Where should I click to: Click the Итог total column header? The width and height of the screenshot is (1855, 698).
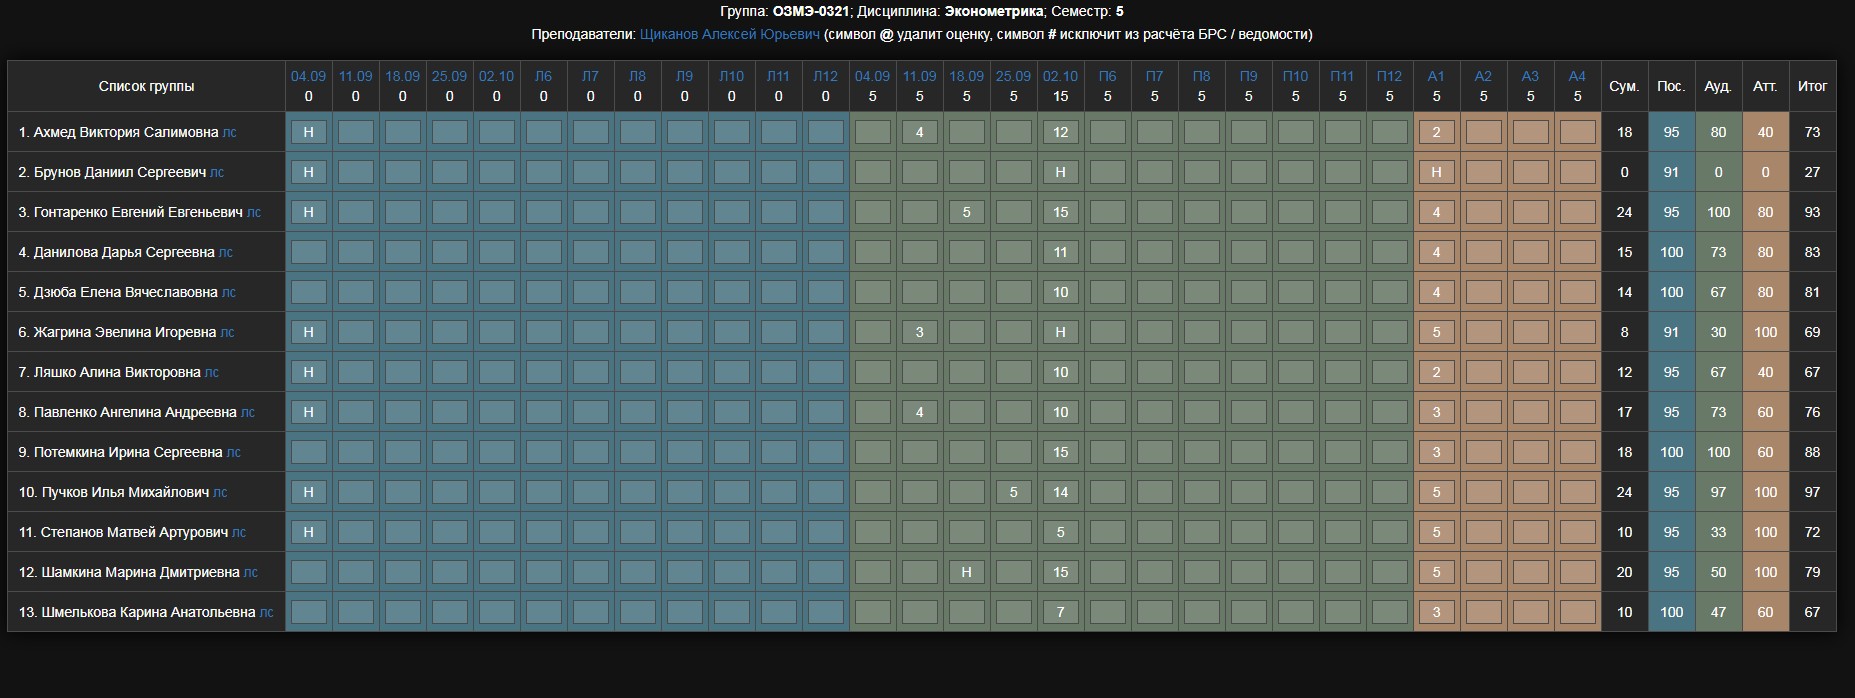(x=1812, y=86)
